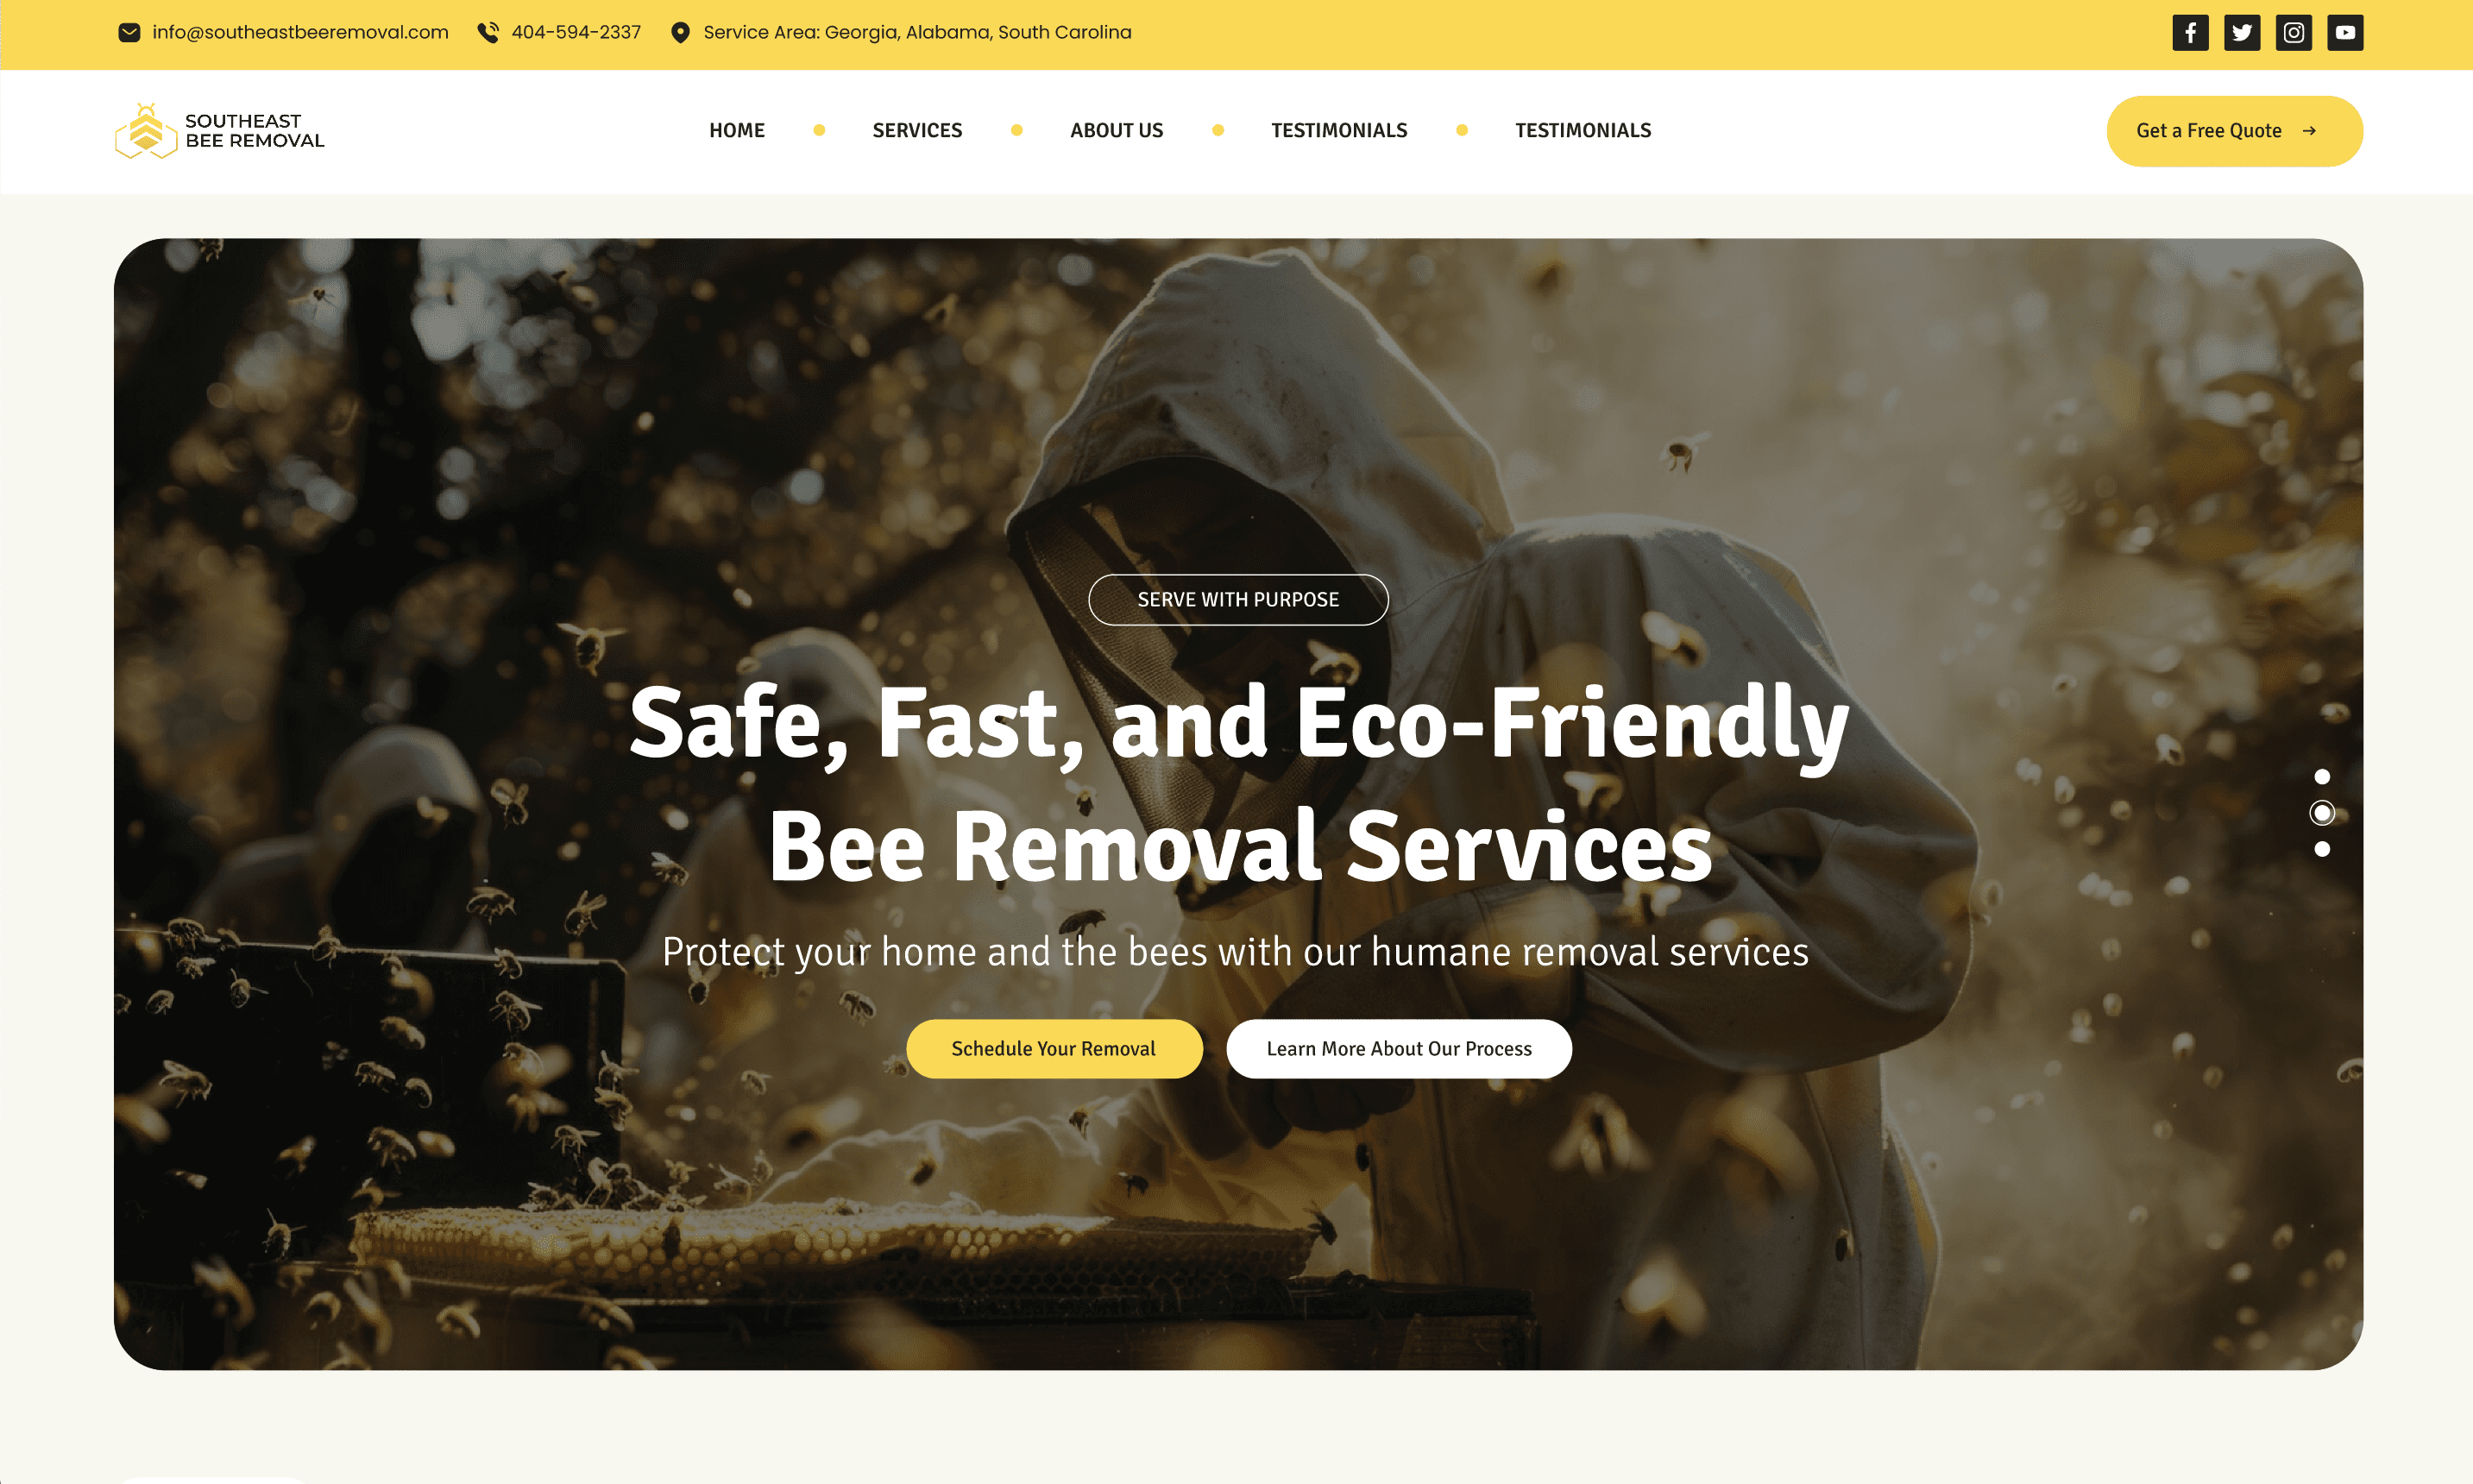Click the email icon in the header
This screenshot has height=1484, width=2473.
tap(127, 32)
